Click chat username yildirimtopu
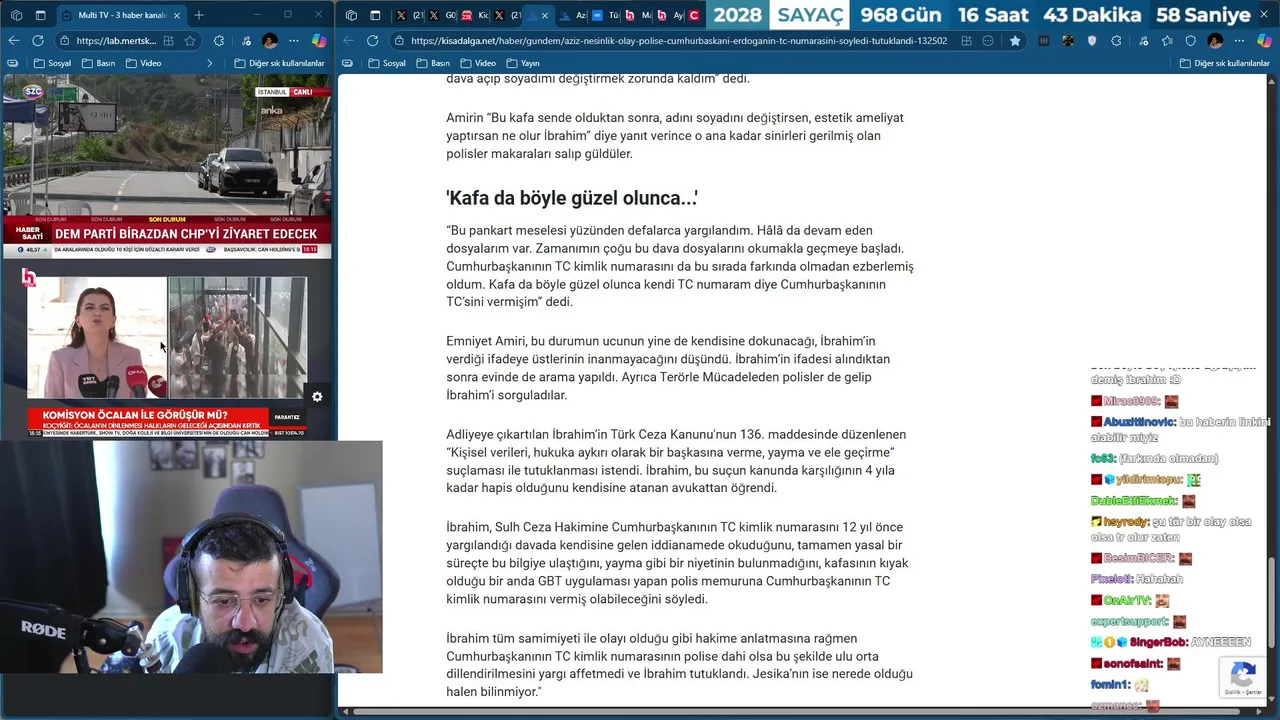This screenshot has width=1280, height=720. coord(1150,480)
